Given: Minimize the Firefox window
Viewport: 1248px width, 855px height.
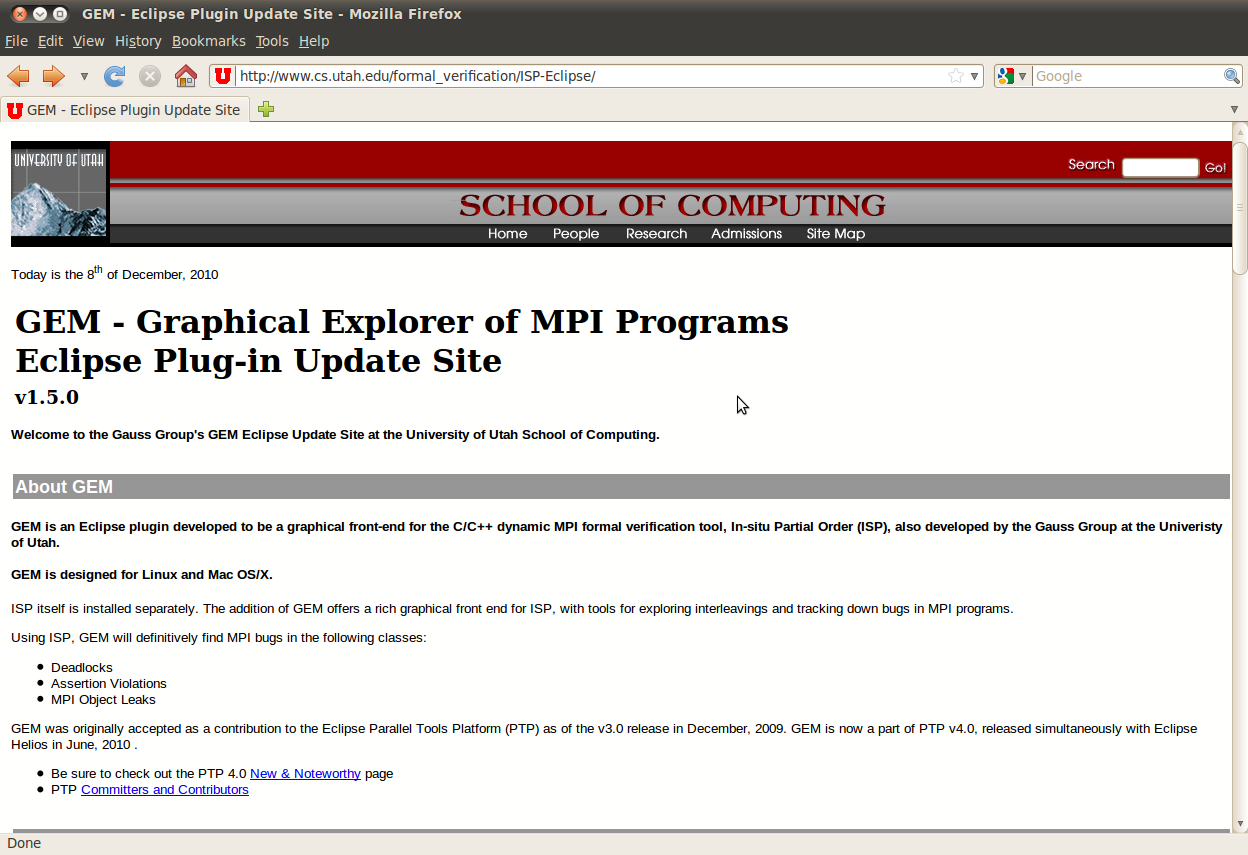Looking at the screenshot, I should coord(40,14).
